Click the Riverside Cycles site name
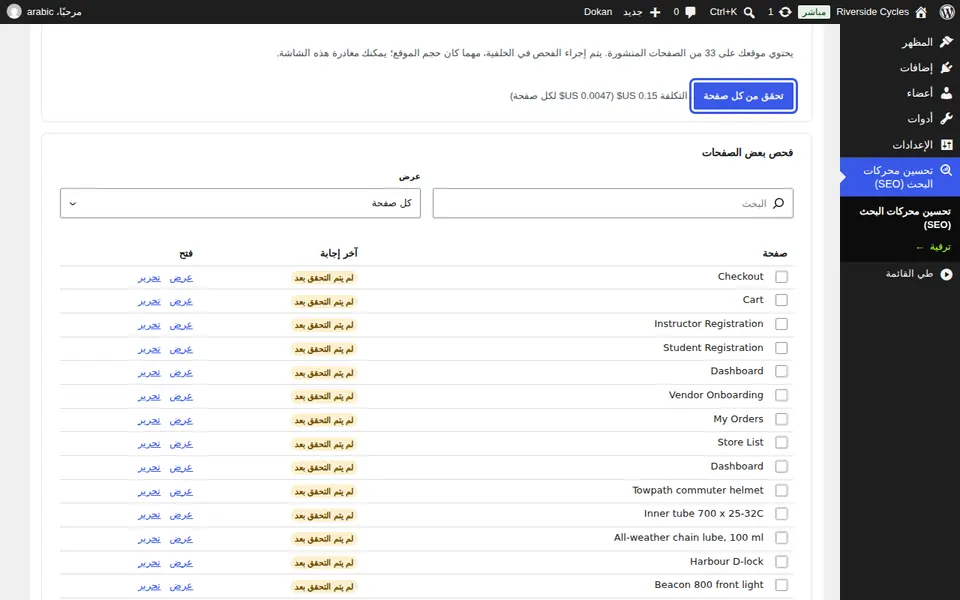960x600 pixels. [872, 12]
